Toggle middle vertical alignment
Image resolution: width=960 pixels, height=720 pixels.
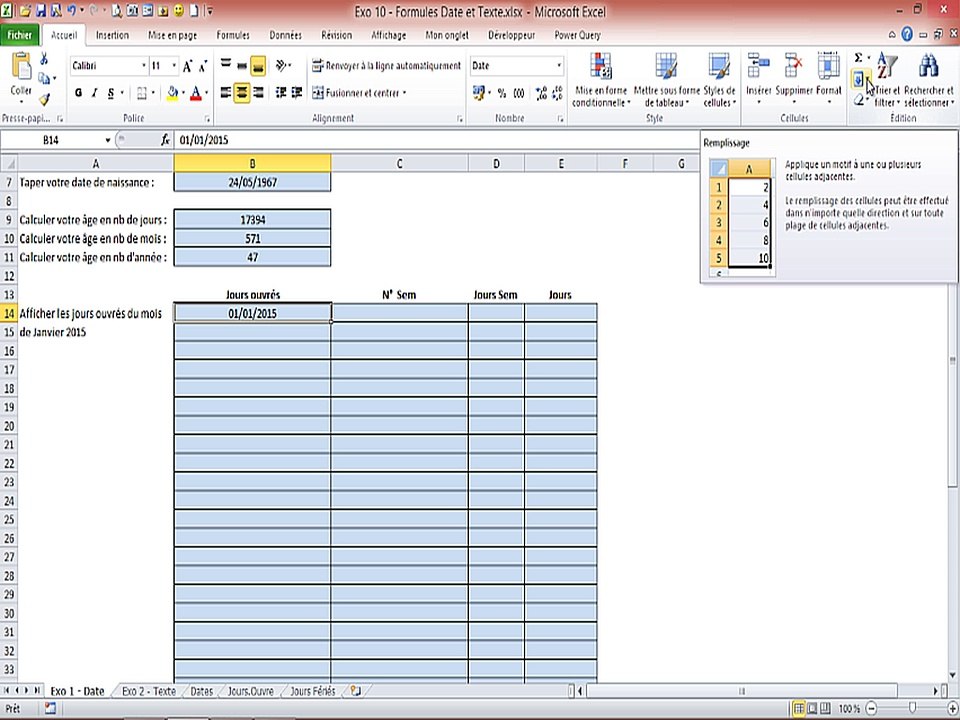tap(242, 65)
